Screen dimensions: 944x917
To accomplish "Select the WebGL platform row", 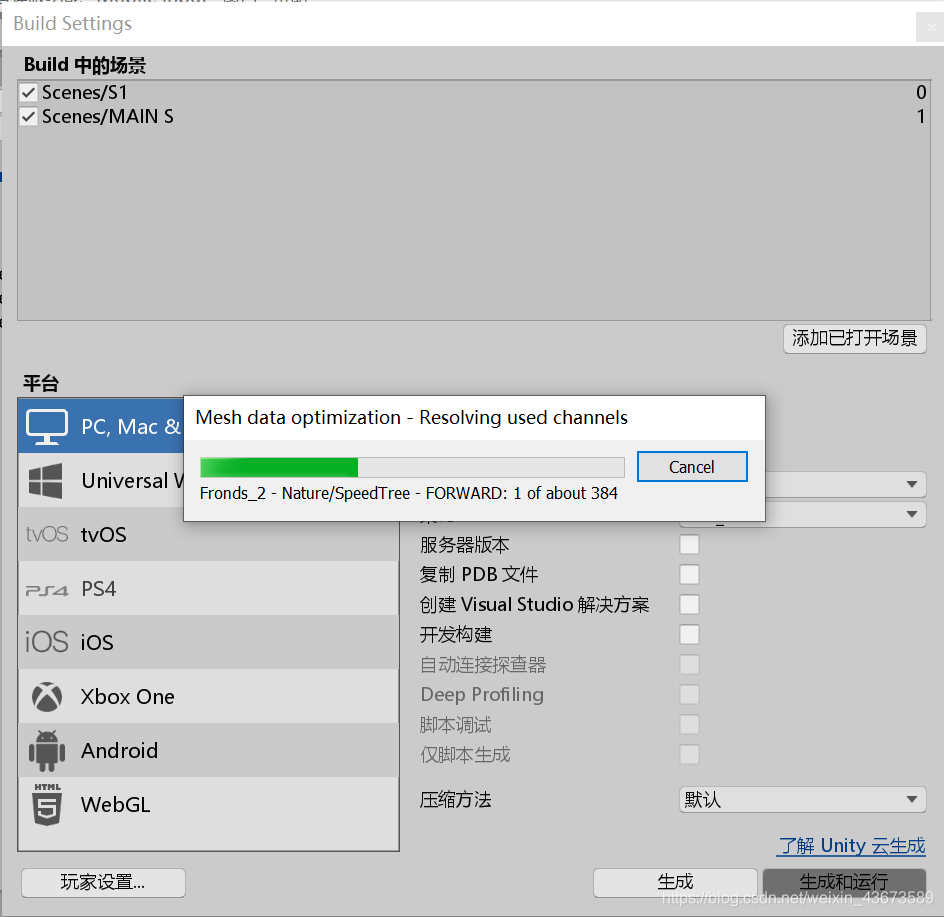I will pyautogui.click(x=208, y=804).
